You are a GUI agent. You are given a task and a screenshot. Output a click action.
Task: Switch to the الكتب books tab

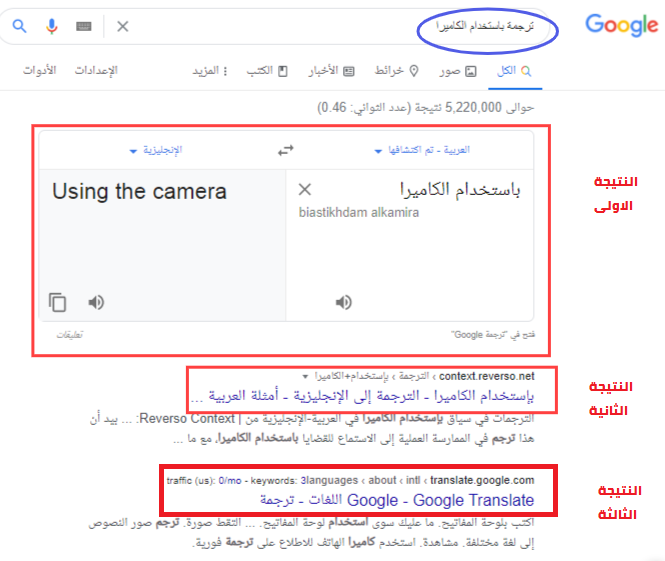[267, 71]
